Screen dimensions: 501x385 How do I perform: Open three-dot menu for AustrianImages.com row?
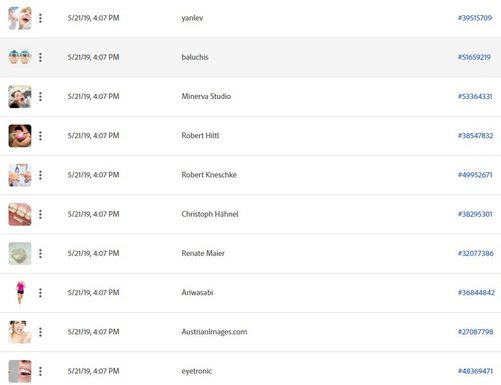(40, 332)
